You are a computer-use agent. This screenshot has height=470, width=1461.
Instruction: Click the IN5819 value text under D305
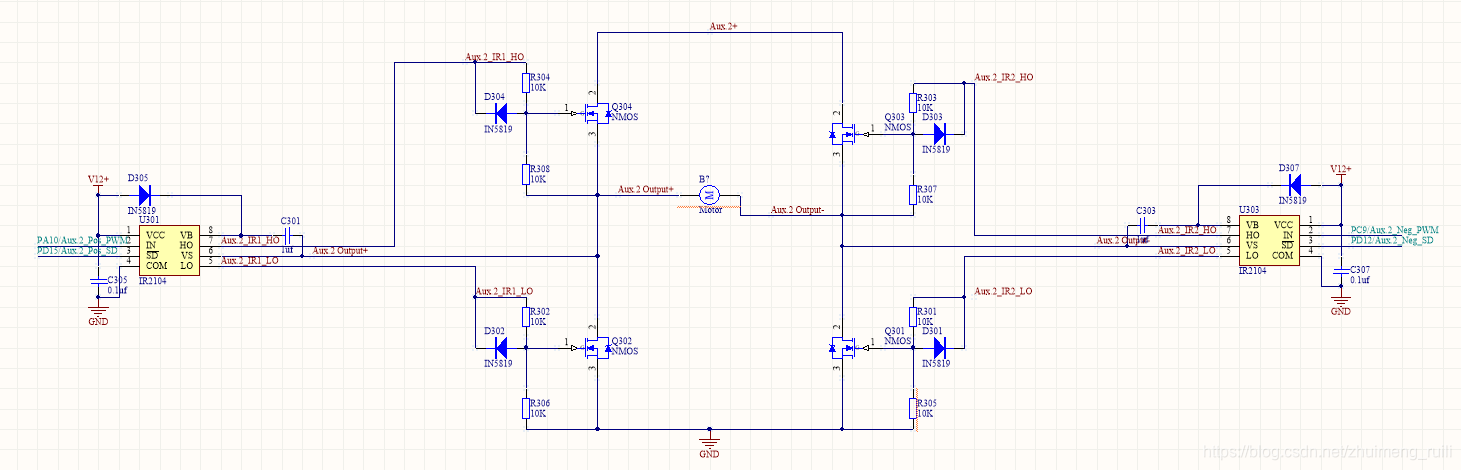click(142, 212)
